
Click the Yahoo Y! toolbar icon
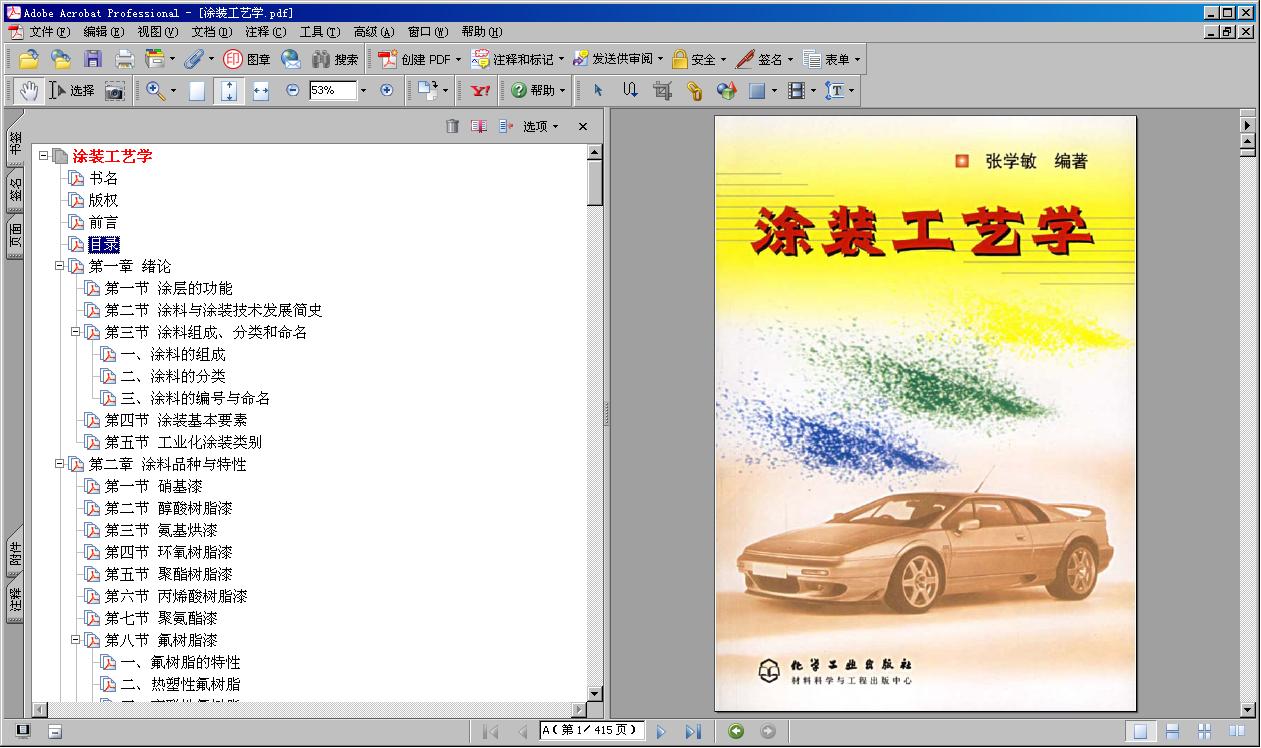(x=480, y=90)
